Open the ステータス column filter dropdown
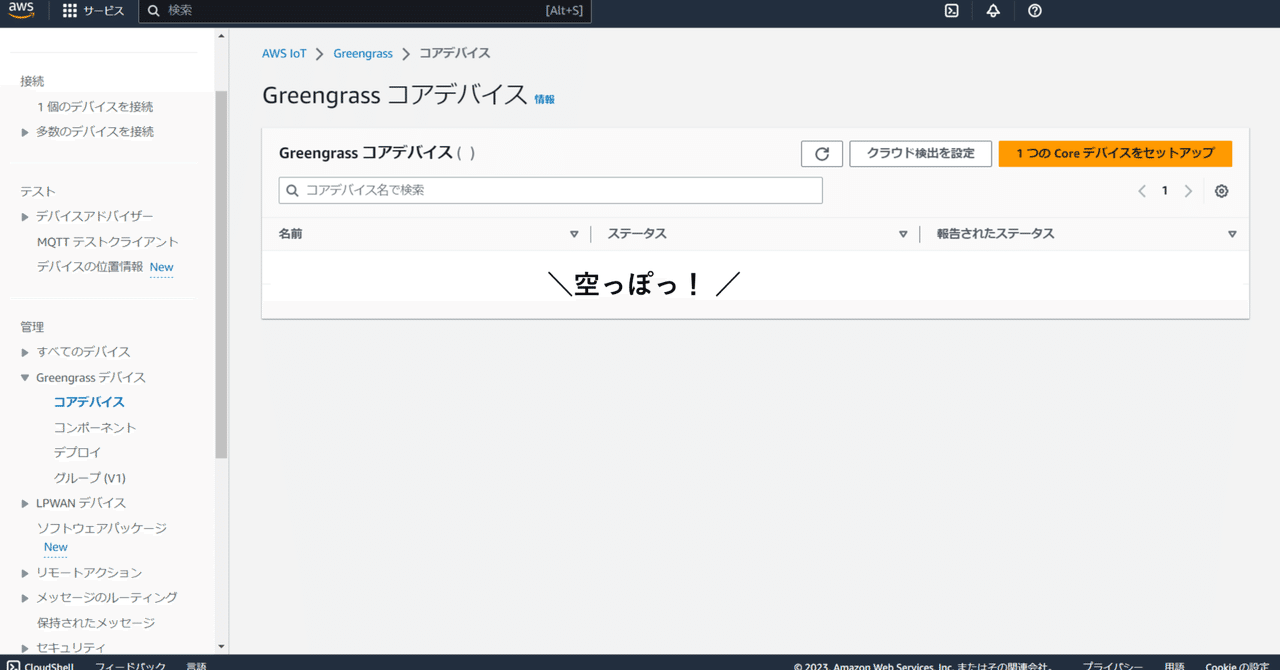Image resolution: width=1280 pixels, height=670 pixels. (903, 233)
